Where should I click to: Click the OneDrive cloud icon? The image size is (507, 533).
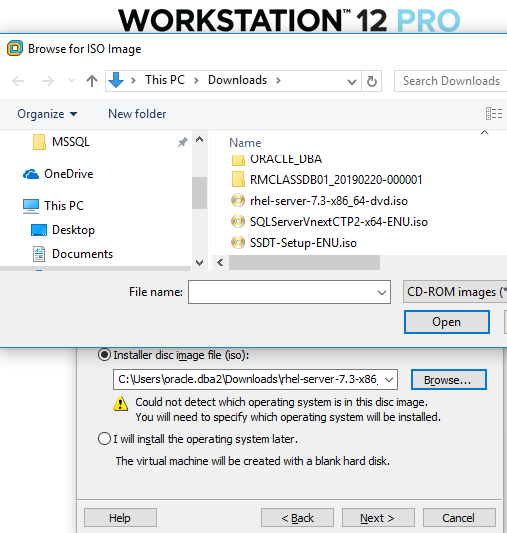[x=31, y=174]
